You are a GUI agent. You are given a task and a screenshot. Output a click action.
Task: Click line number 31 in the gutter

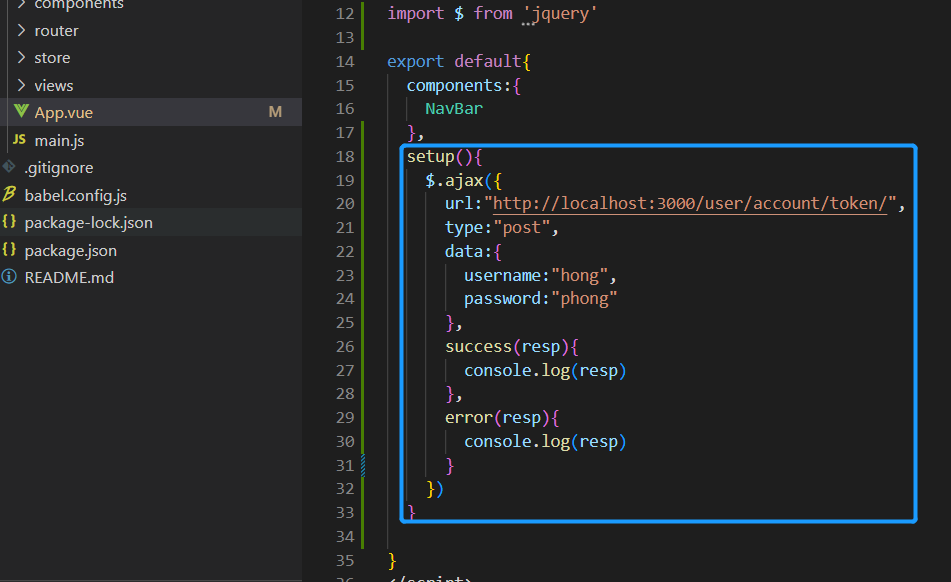click(x=344, y=466)
